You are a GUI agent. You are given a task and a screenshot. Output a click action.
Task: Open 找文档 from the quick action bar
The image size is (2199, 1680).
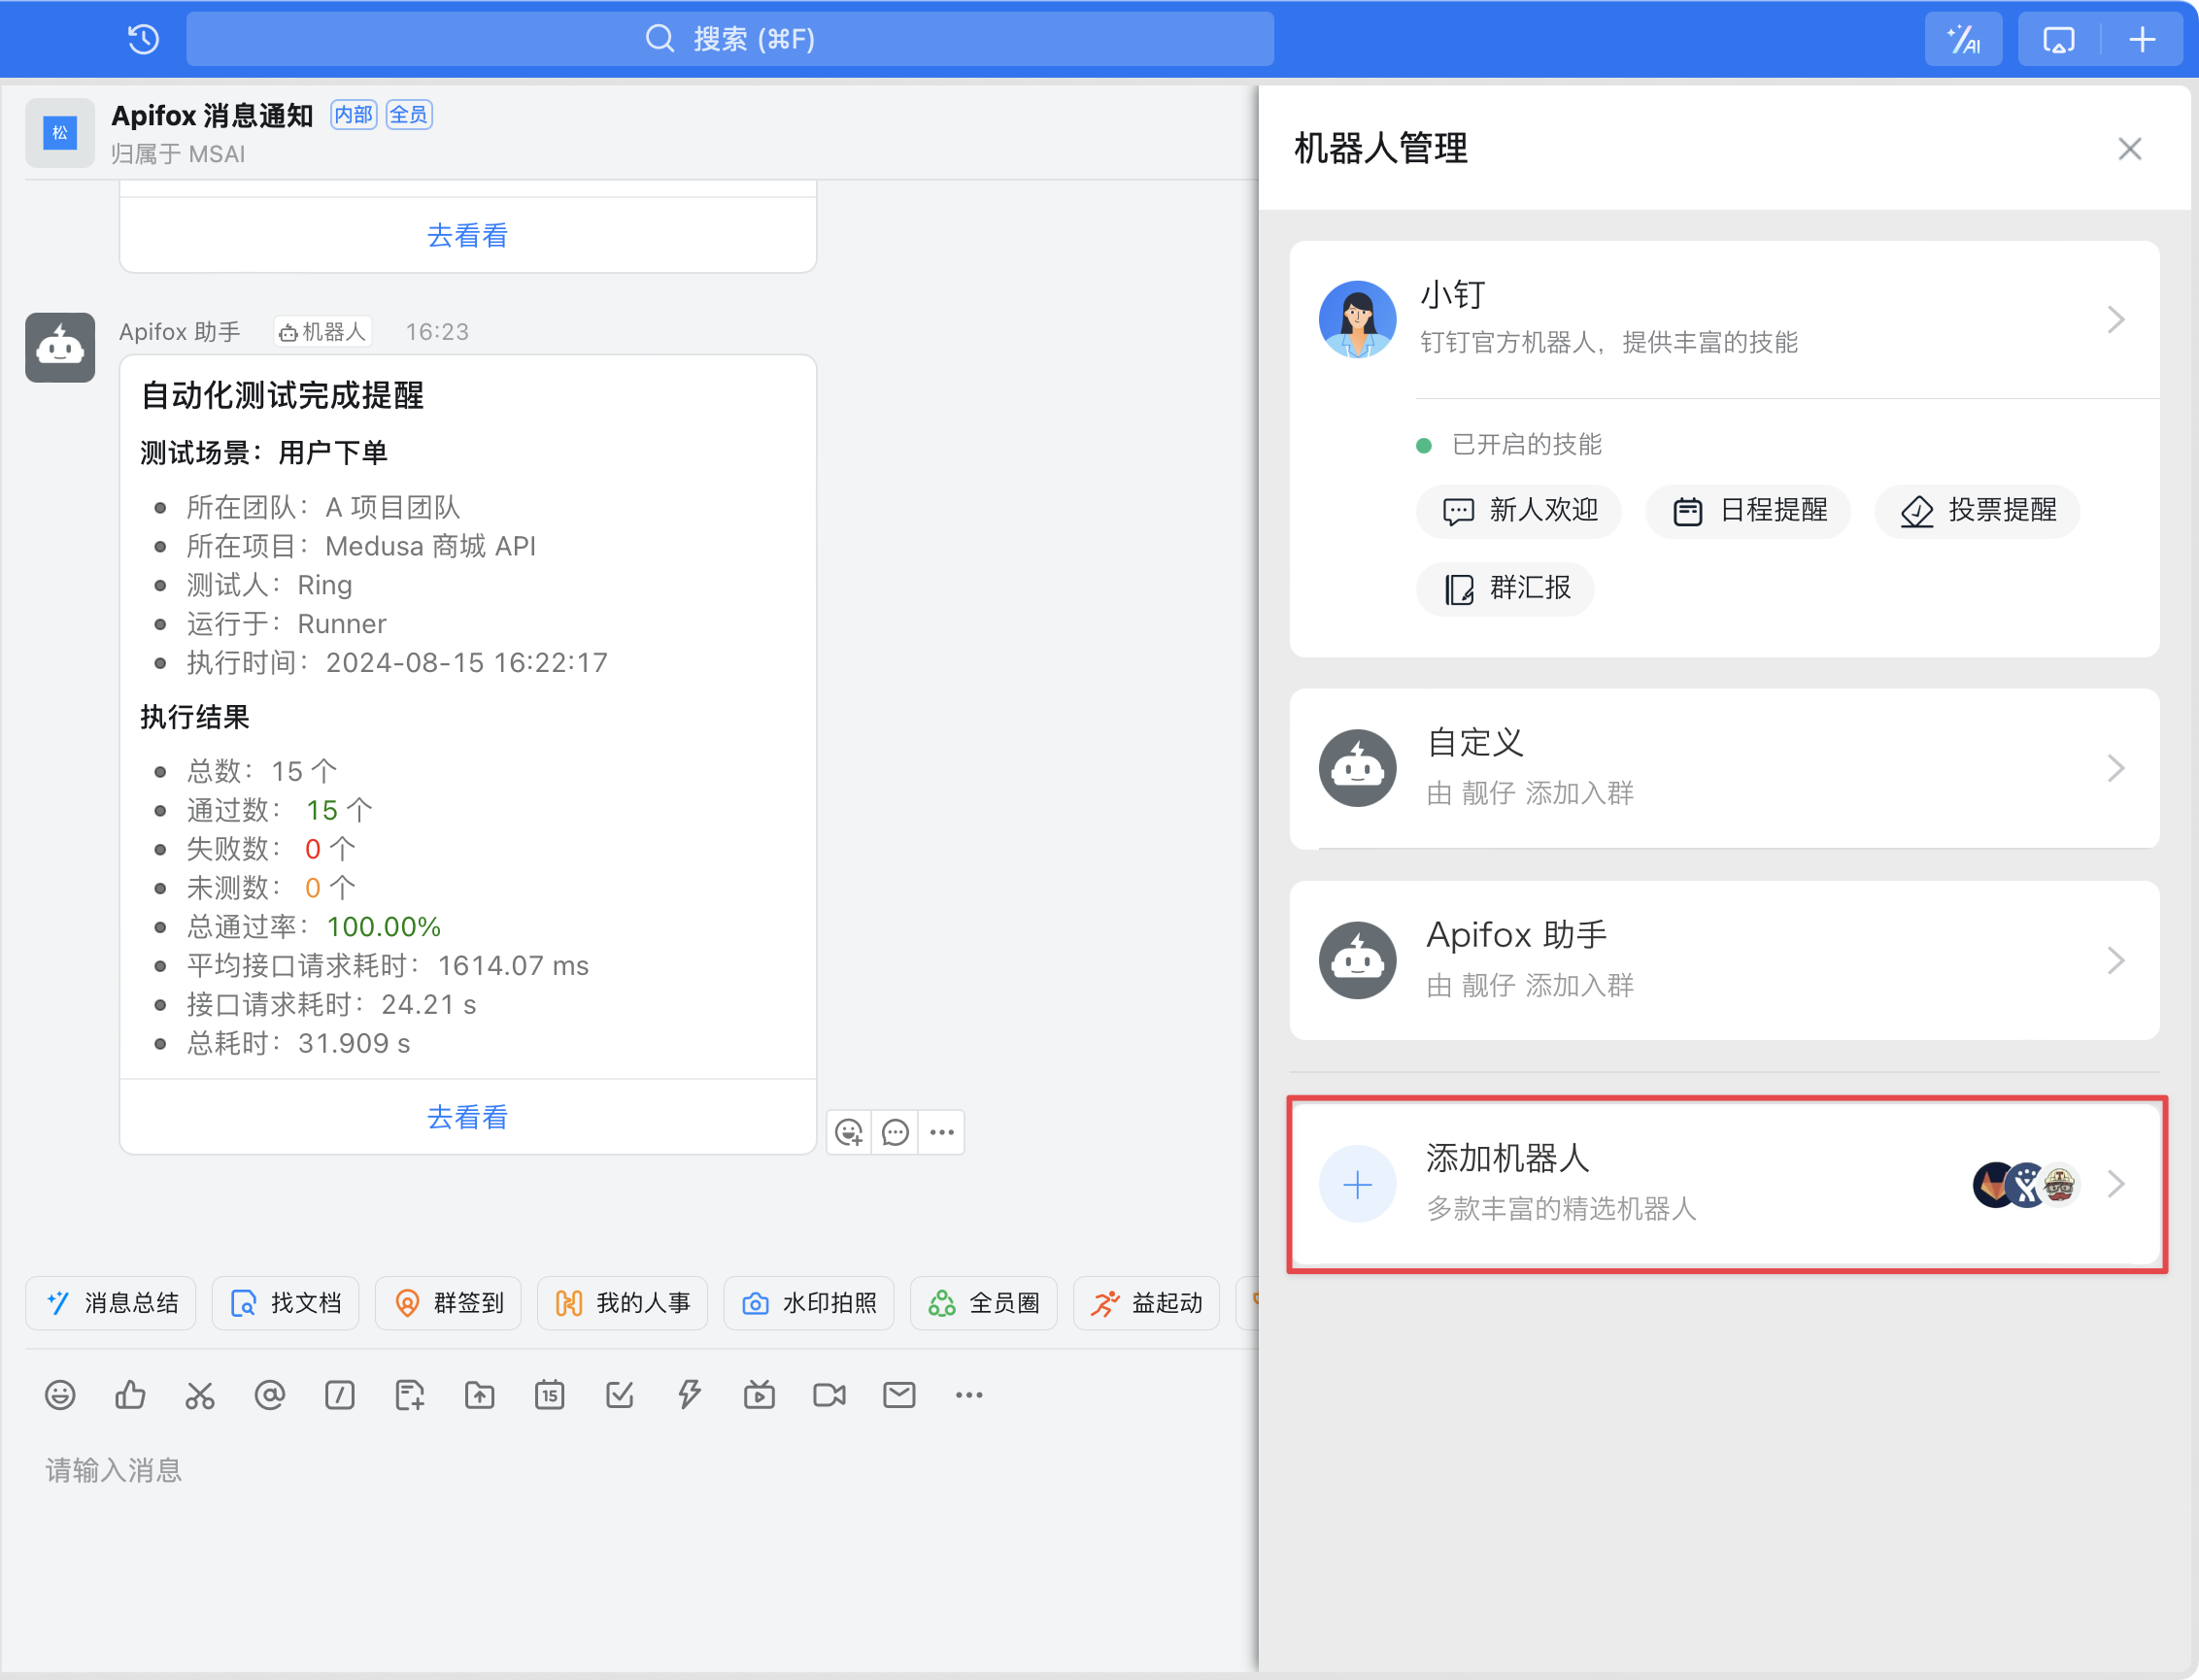285,1303
